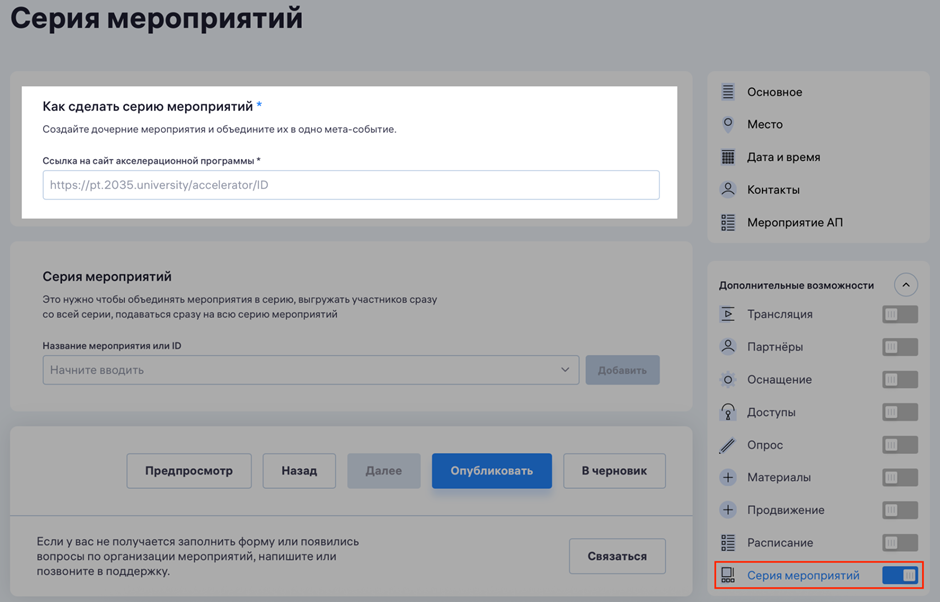Click the Дата и время calendar icon

728,157
